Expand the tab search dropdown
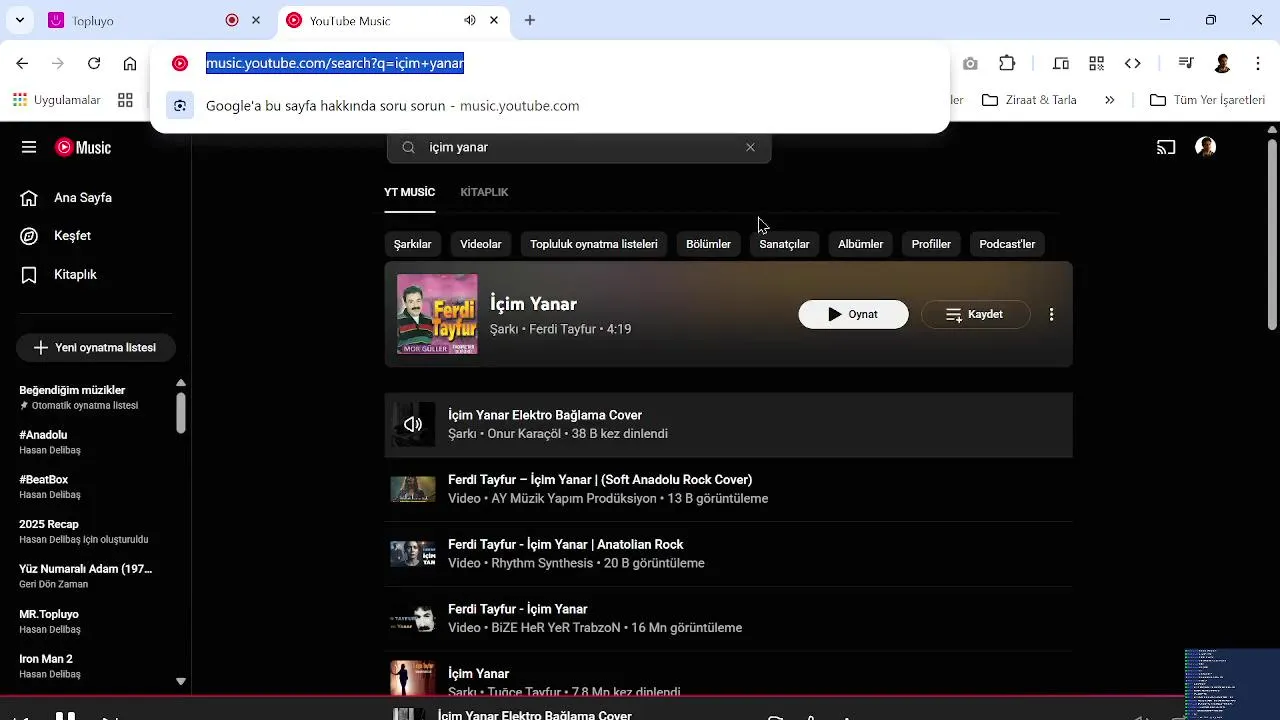The image size is (1280, 720). tap(19, 20)
